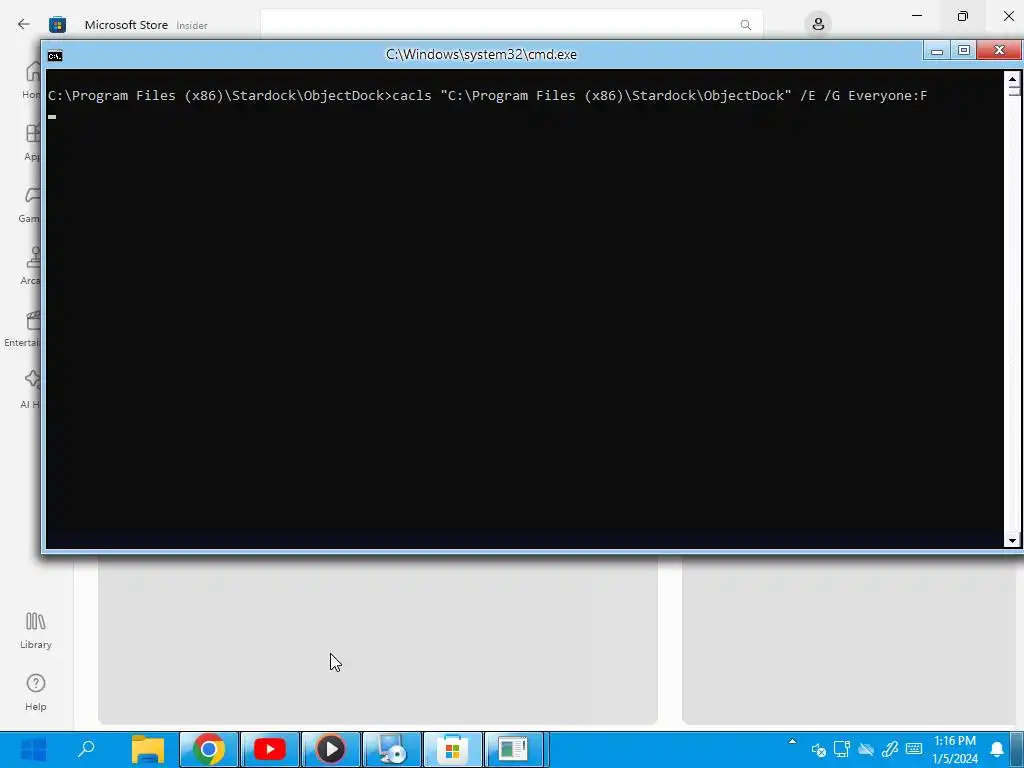Show hidden system tray icons

792,741
